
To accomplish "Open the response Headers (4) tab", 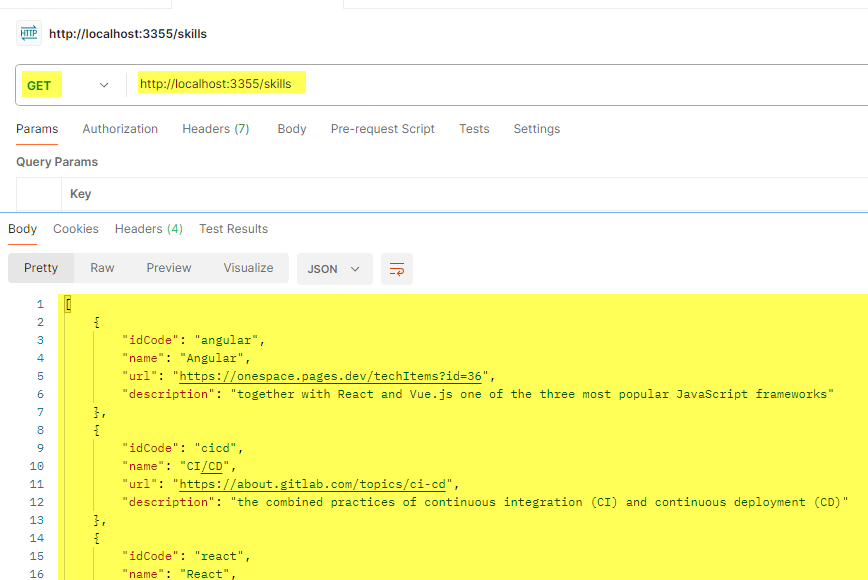I will point(148,229).
